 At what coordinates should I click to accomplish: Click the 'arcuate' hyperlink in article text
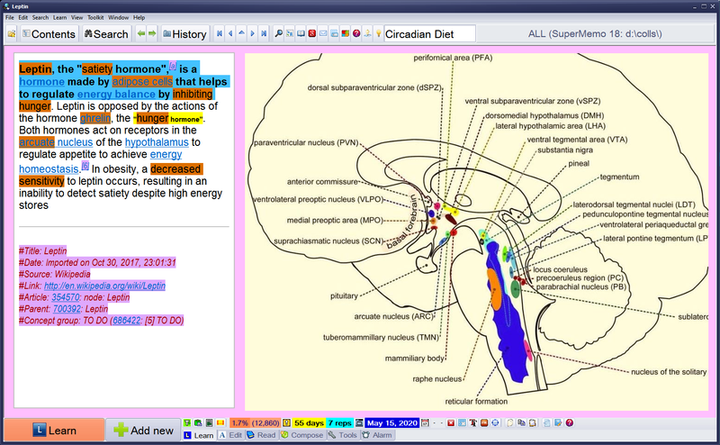point(36,143)
